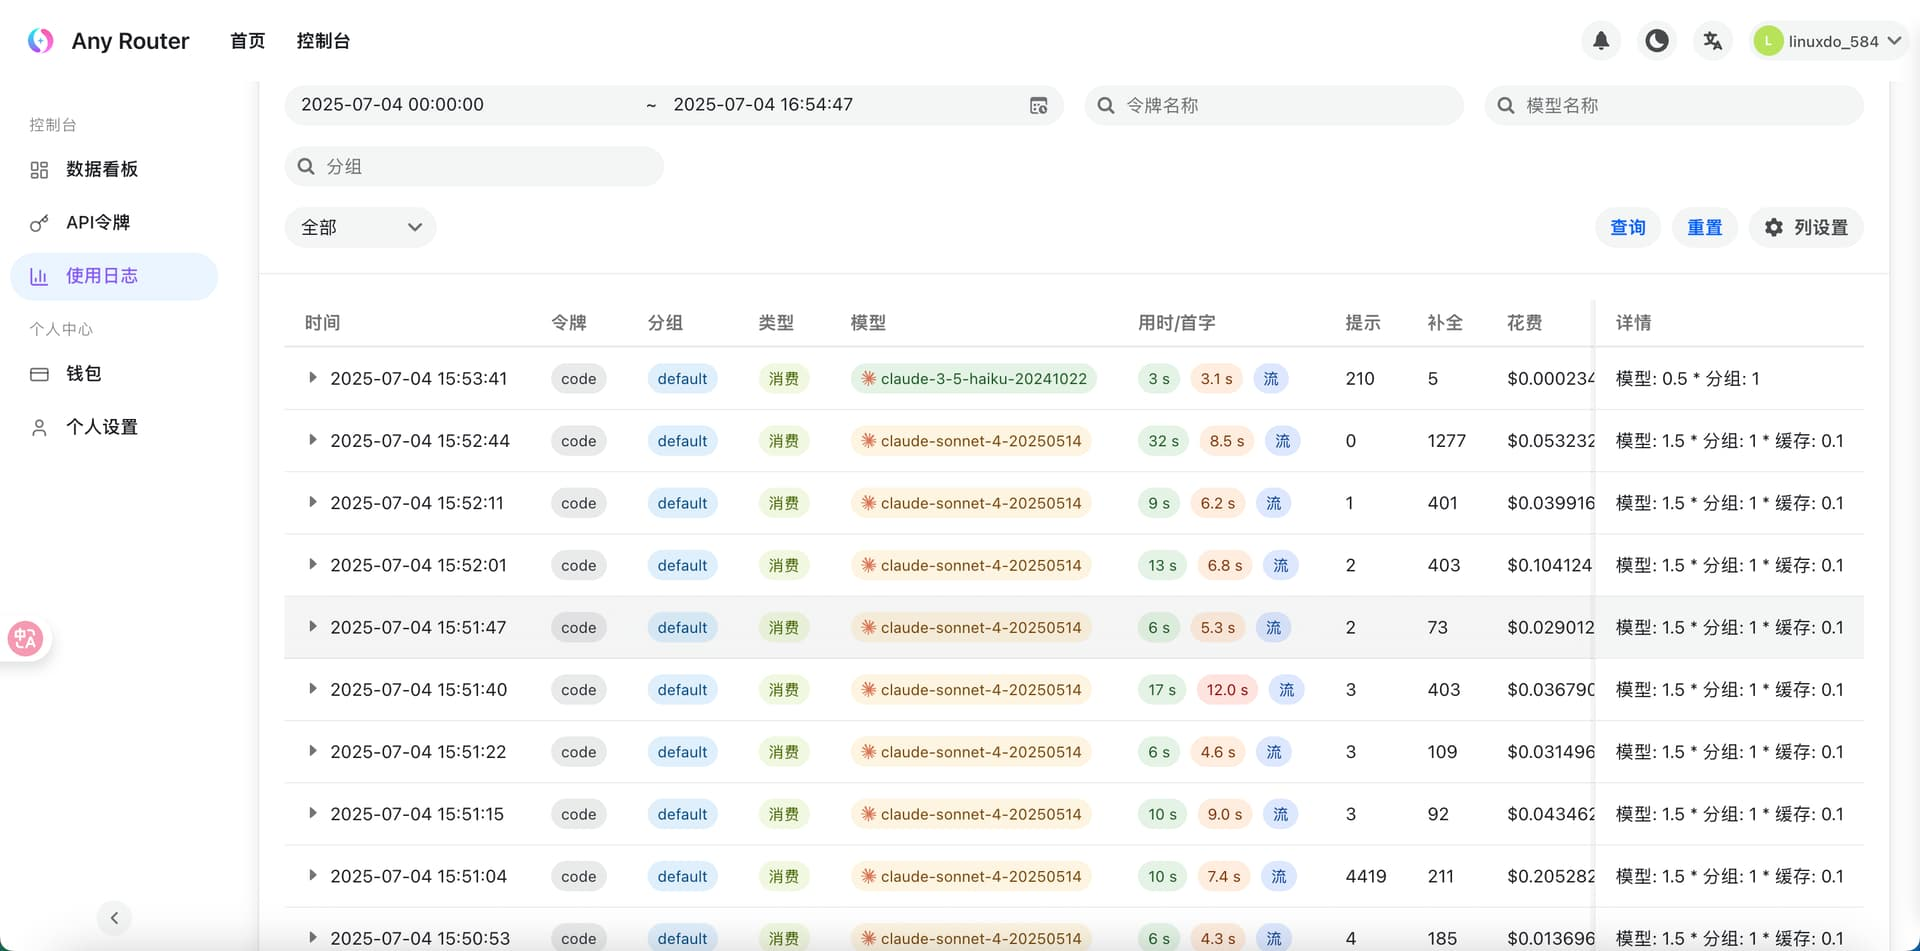Open the 钱包 wallet icon in the sidebar
This screenshot has height=951, width=1920.
(x=38, y=373)
